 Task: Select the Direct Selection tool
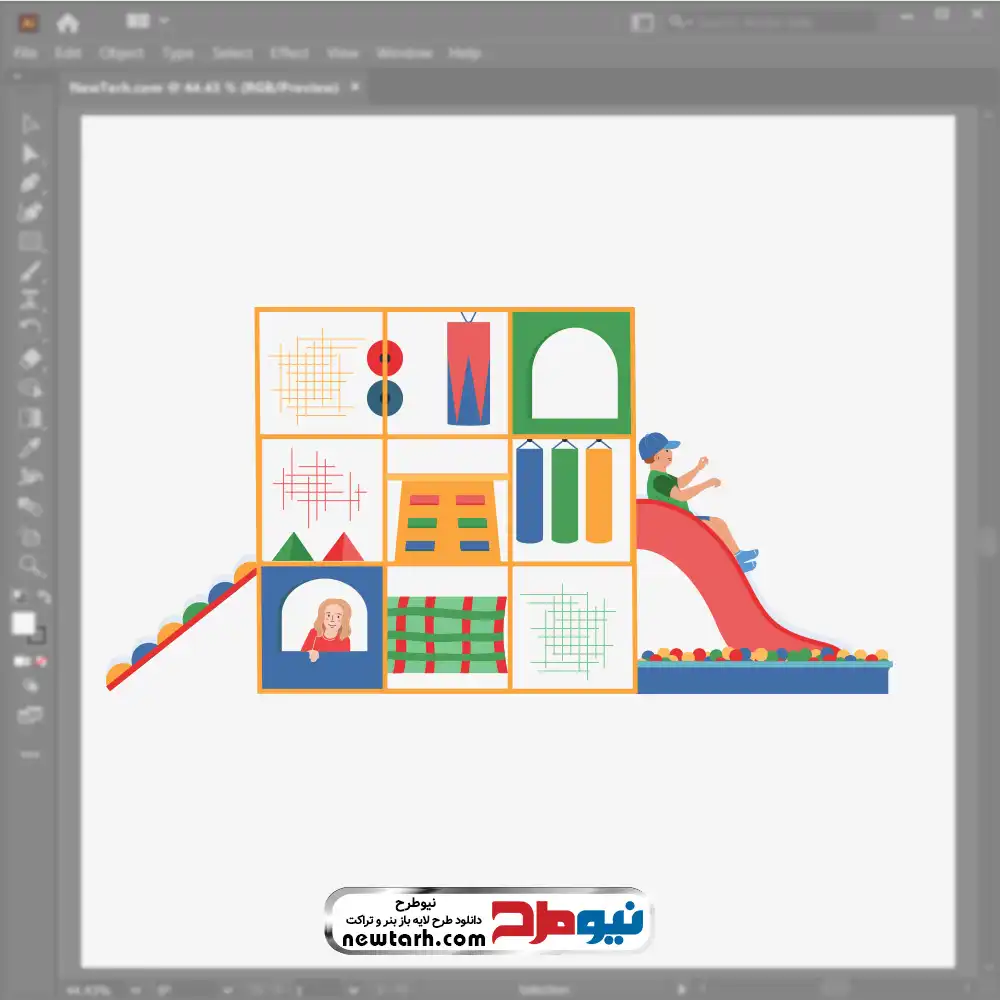[x=29, y=154]
